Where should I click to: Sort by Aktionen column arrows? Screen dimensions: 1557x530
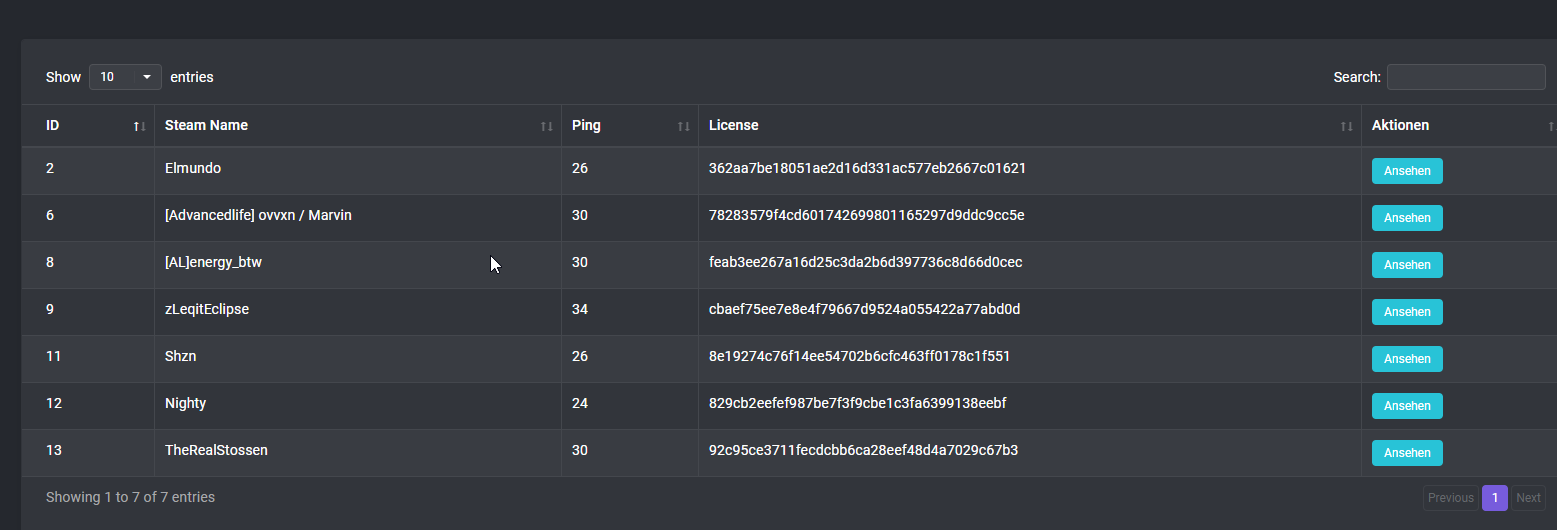click(x=1550, y=126)
